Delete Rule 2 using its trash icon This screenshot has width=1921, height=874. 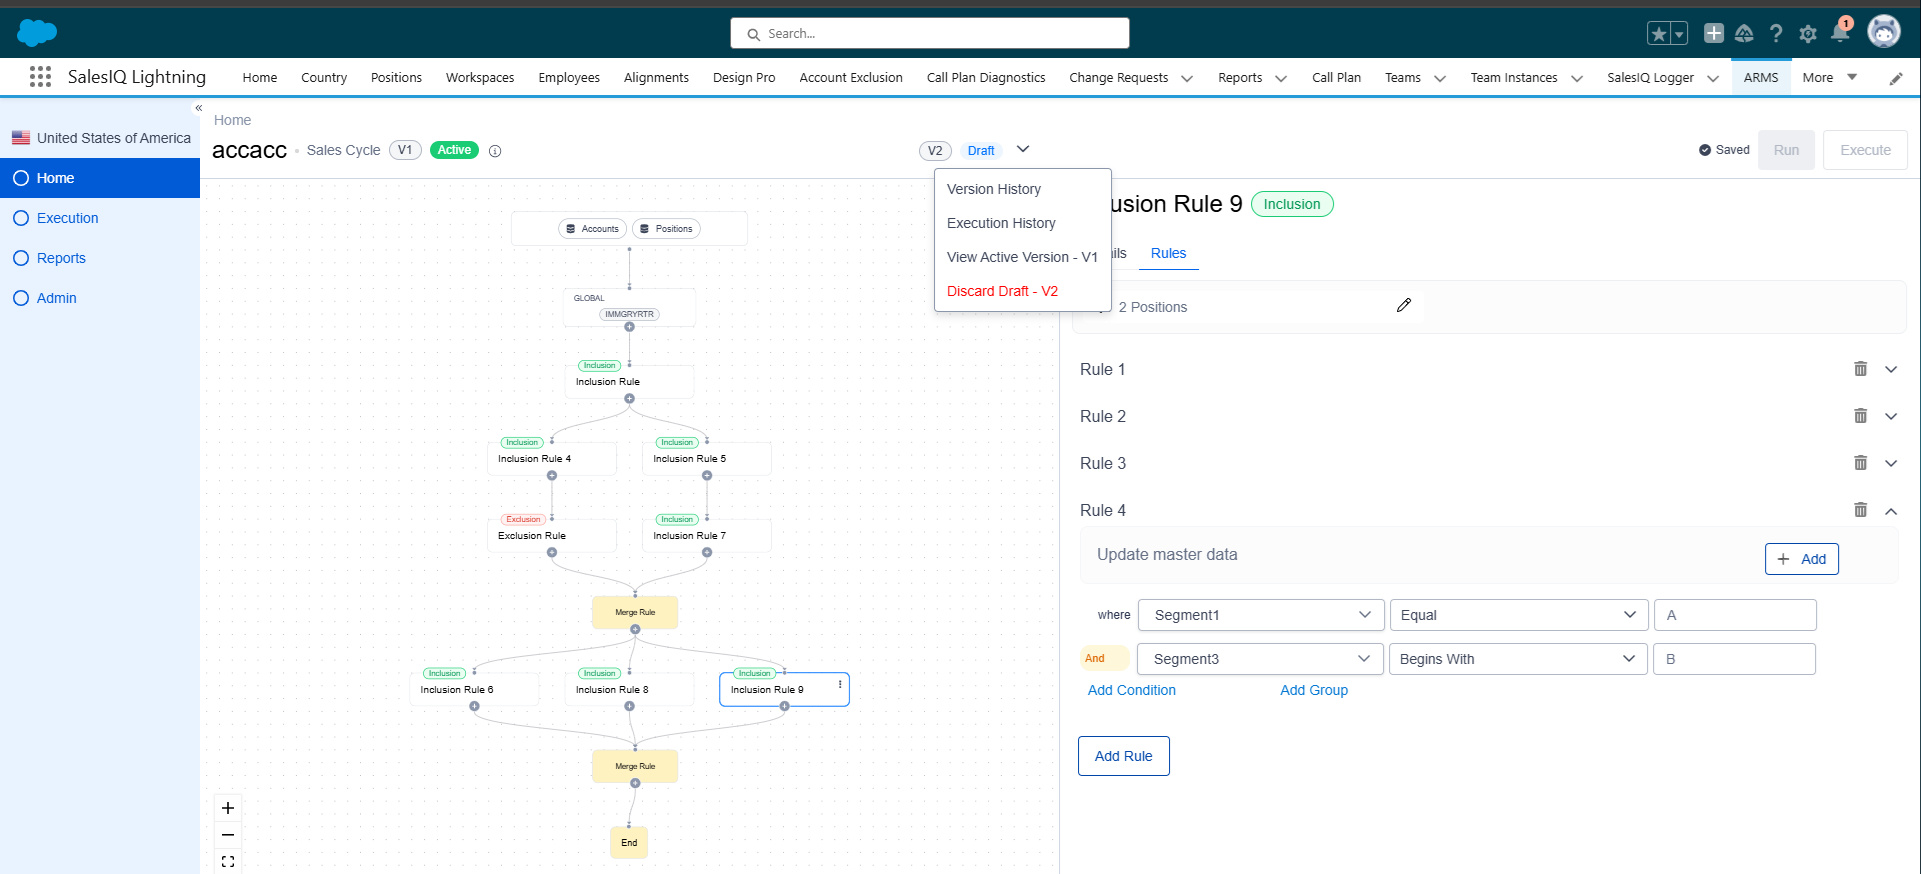pos(1860,416)
